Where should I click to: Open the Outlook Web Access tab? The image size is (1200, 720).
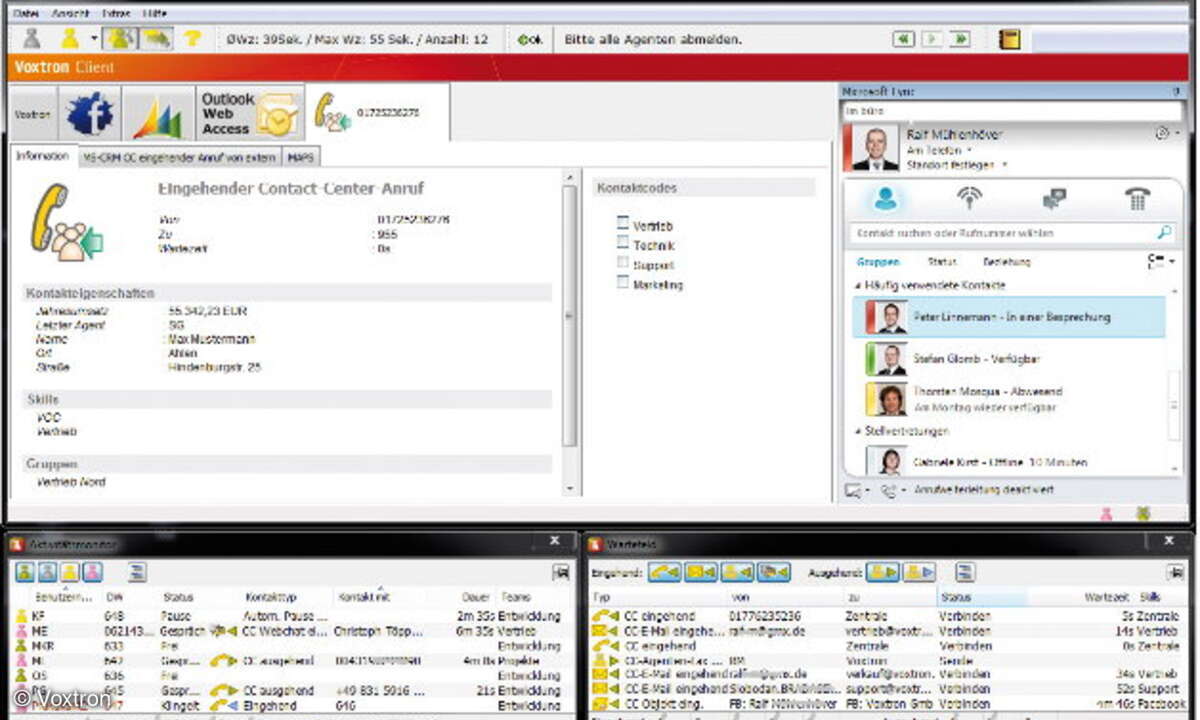(x=250, y=114)
